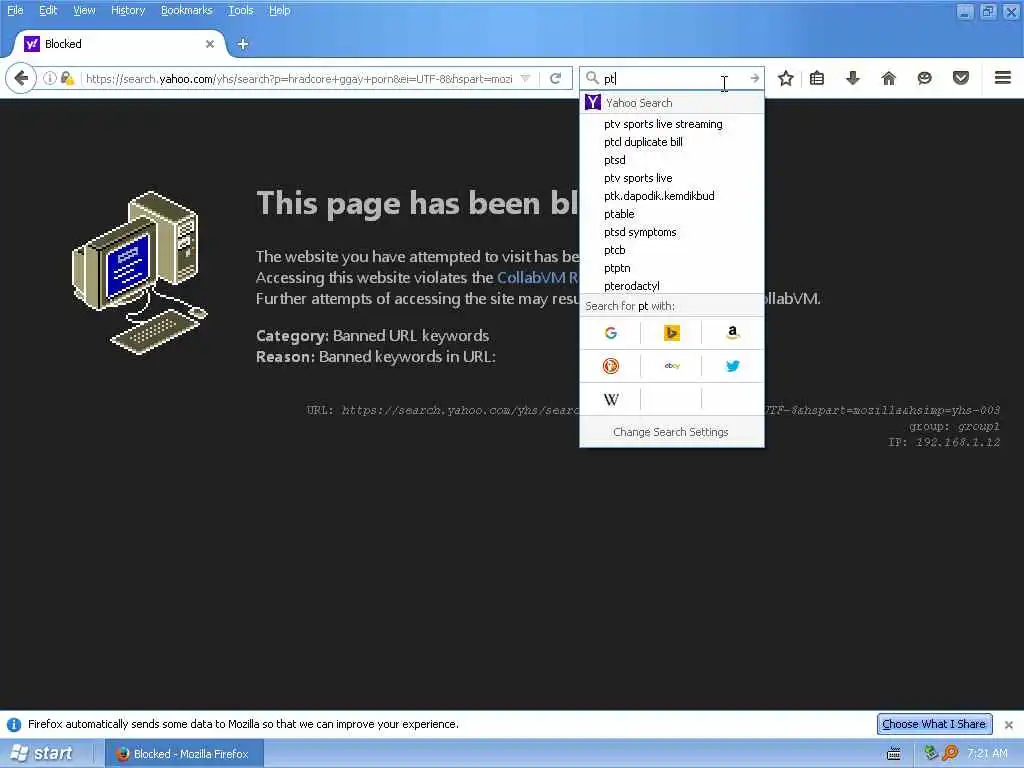The height and width of the screenshot is (768, 1024).
Task: Open the Bookmarks menu
Action: [x=186, y=10]
